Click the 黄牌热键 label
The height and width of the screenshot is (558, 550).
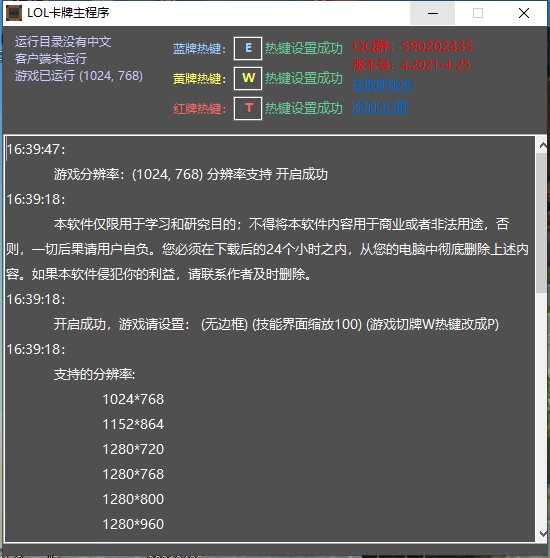tap(199, 79)
